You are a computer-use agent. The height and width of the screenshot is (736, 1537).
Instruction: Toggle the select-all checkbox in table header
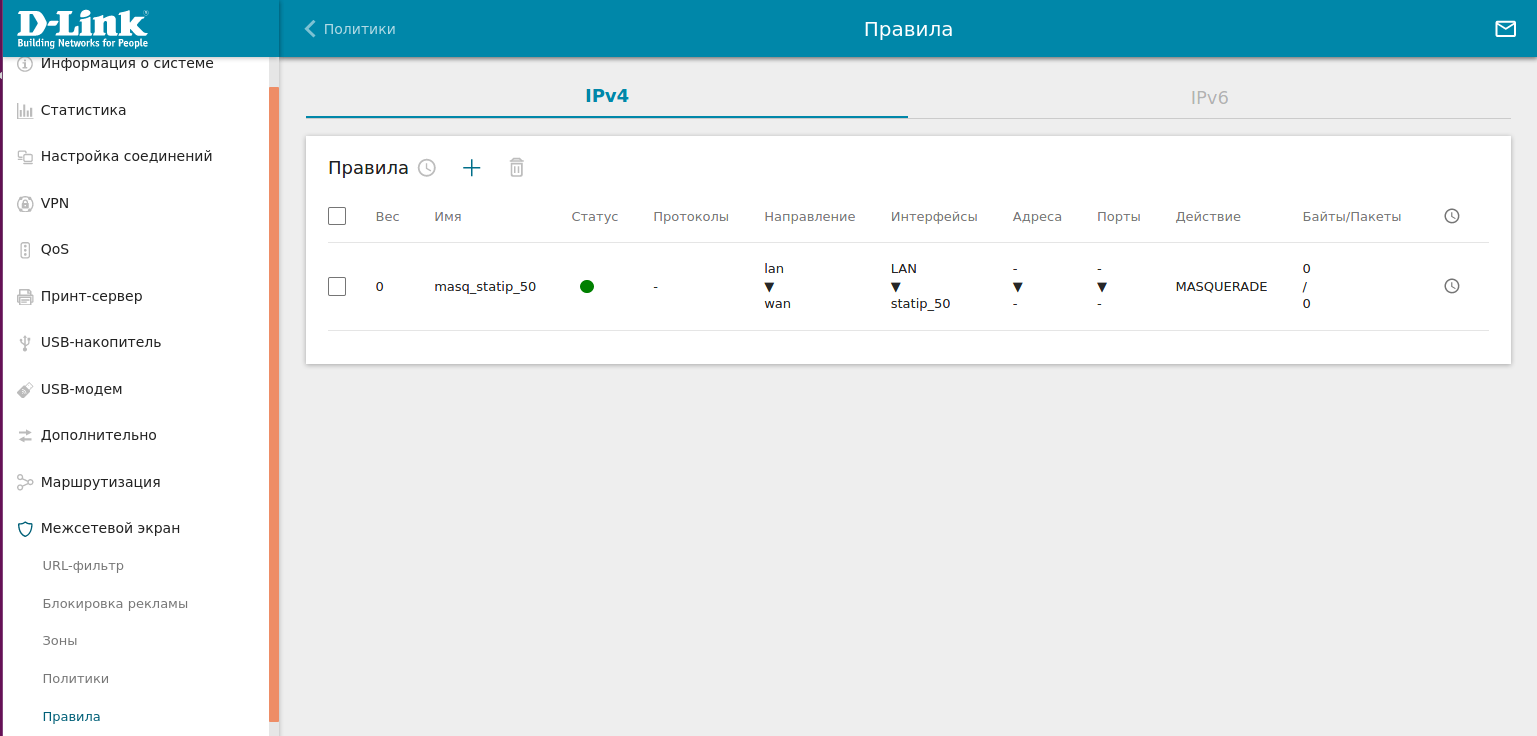point(337,216)
